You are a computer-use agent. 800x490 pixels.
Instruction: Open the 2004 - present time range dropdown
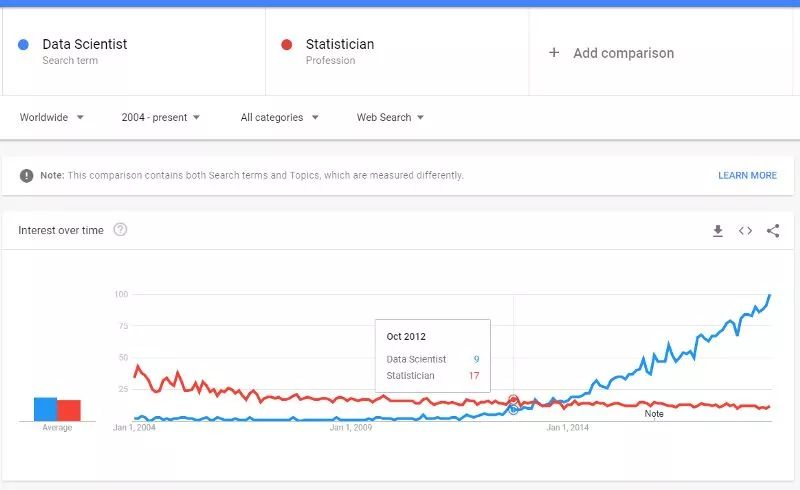161,117
